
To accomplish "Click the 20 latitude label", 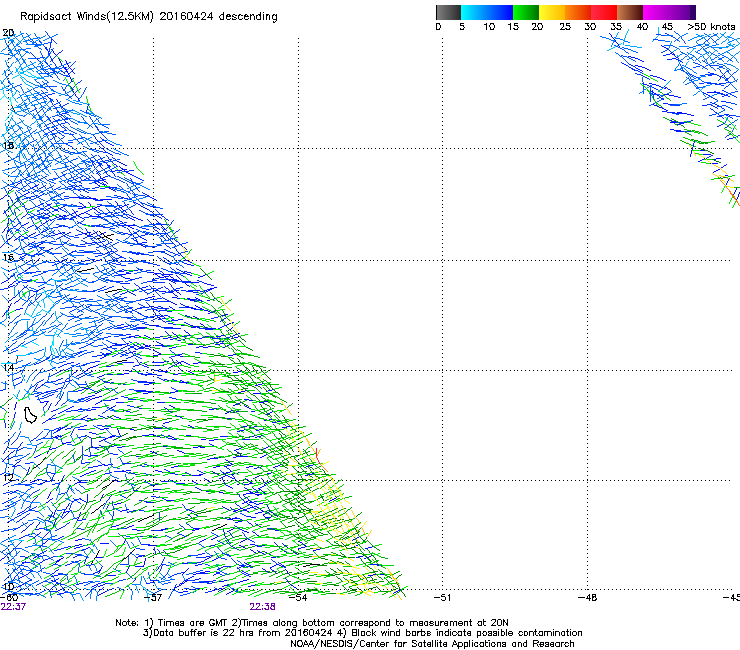I will click(8, 33).
